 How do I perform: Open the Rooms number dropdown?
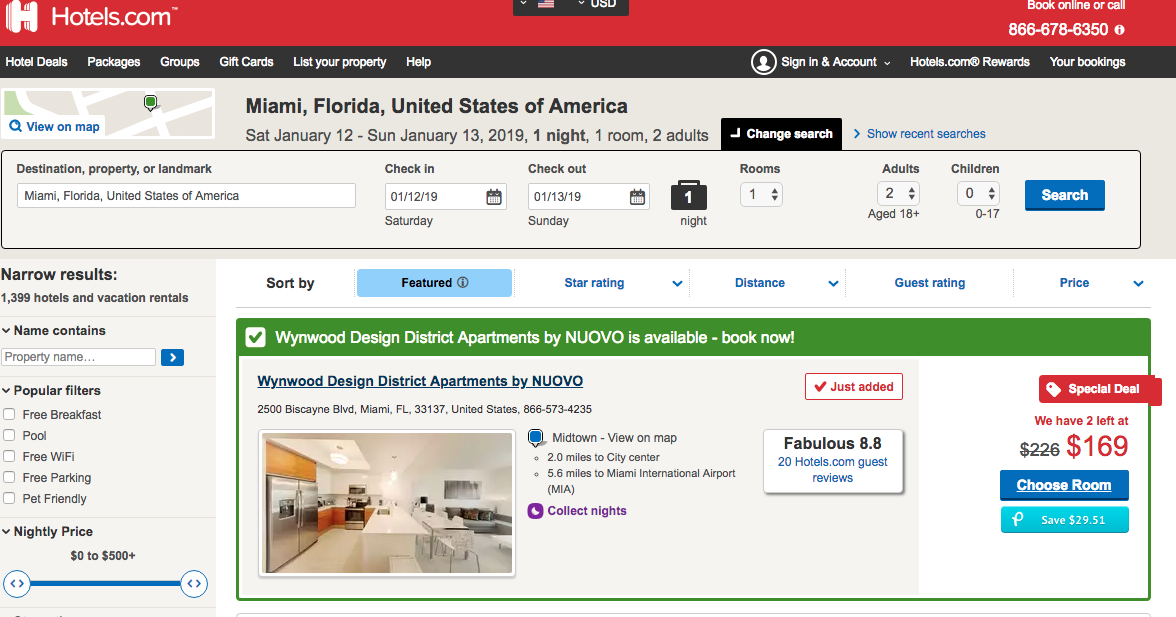coord(761,195)
